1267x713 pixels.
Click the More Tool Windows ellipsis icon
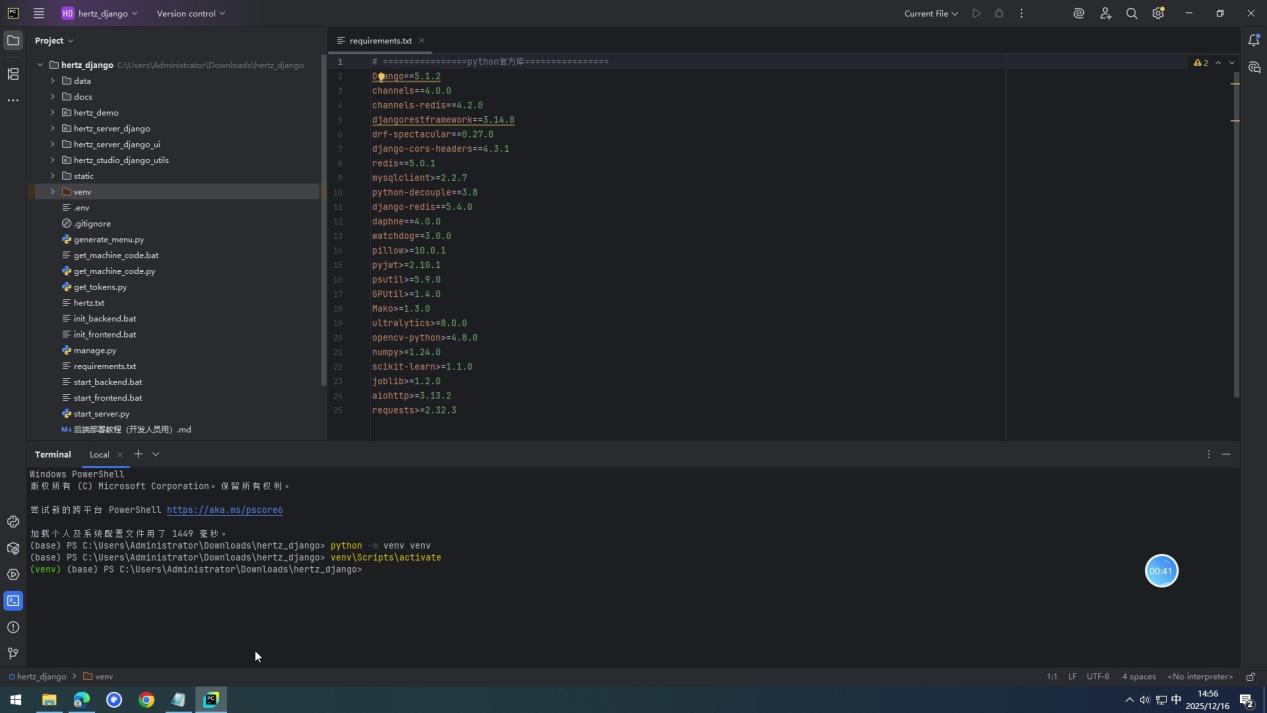[13, 99]
